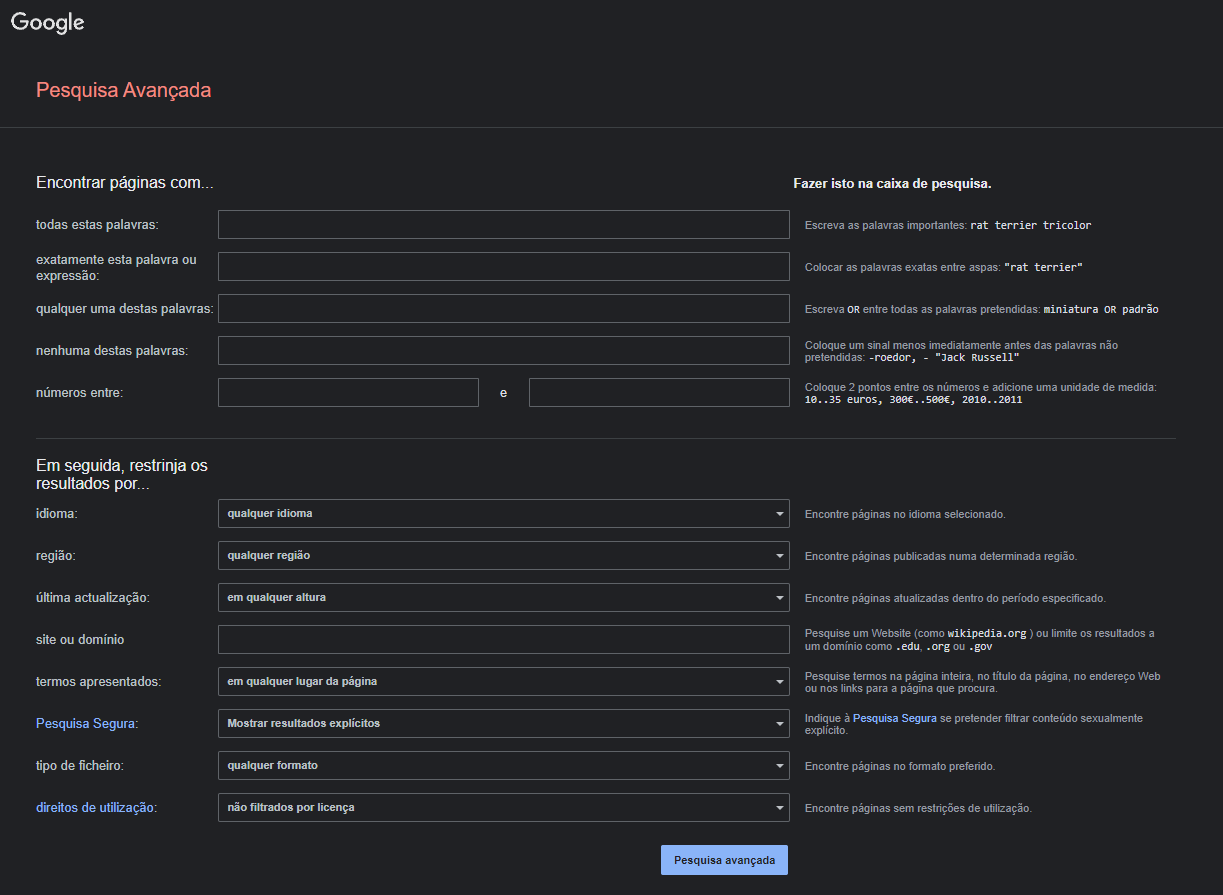Click the Google logo
Viewport: 1223px width, 895px height.
[48, 23]
